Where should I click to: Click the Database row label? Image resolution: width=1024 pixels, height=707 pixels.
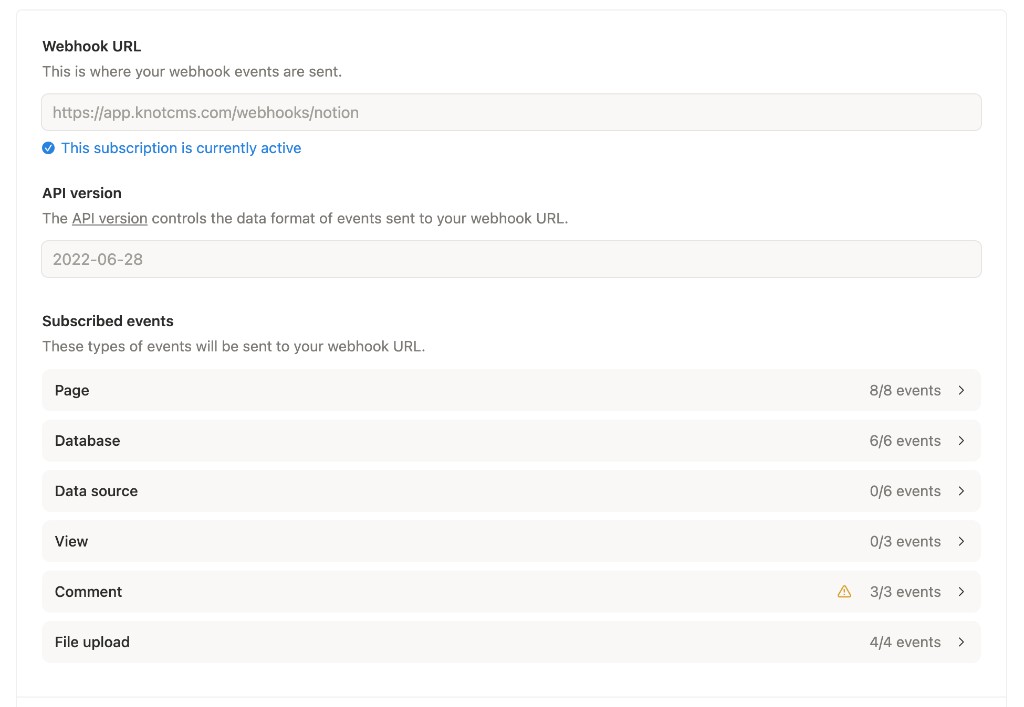(88, 441)
